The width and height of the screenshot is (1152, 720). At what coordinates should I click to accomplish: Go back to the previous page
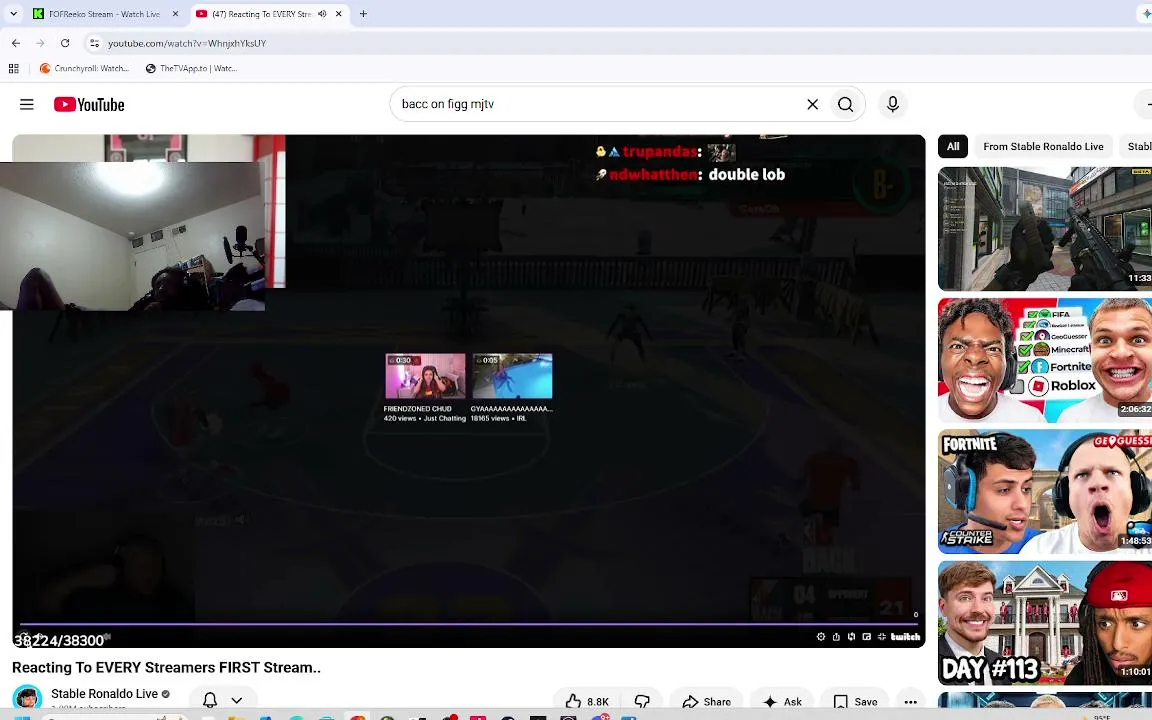click(16, 43)
